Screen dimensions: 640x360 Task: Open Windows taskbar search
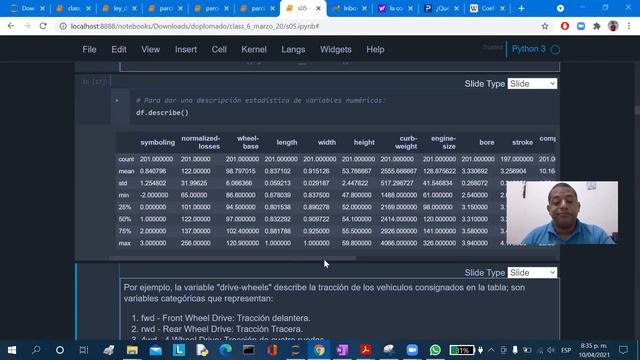(x=36, y=350)
